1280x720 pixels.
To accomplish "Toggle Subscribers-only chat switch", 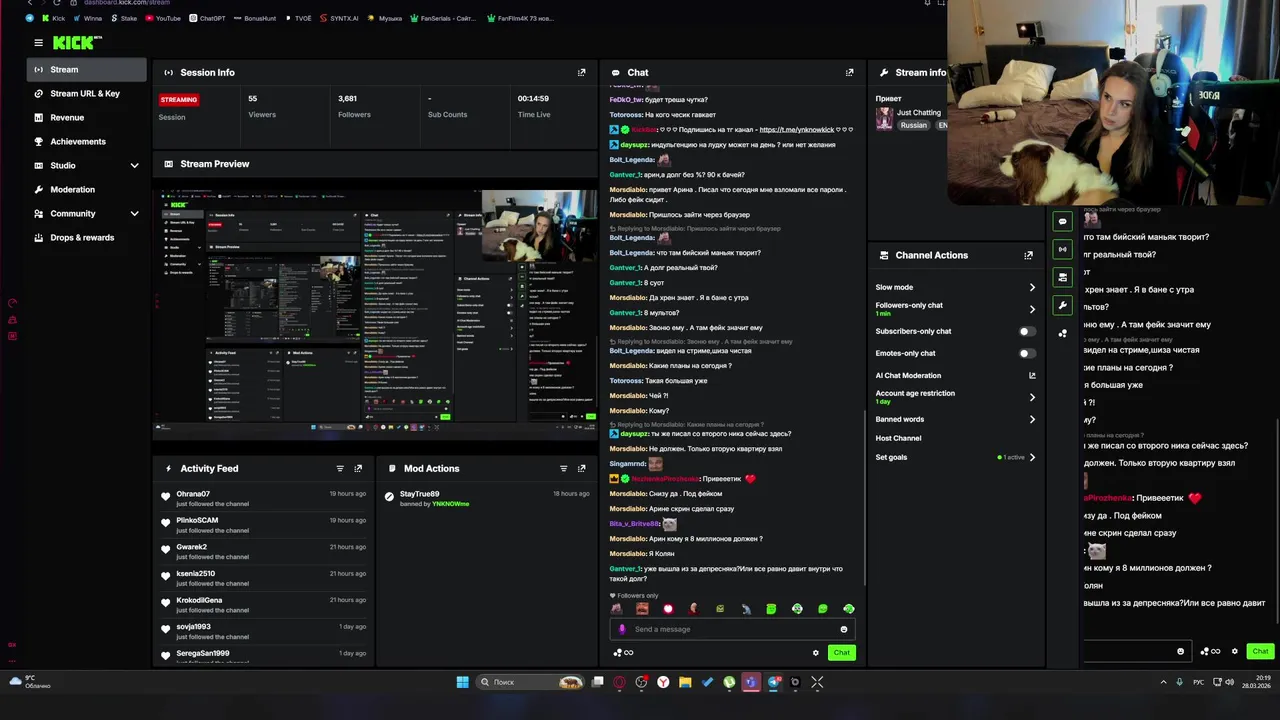I will point(1027,331).
